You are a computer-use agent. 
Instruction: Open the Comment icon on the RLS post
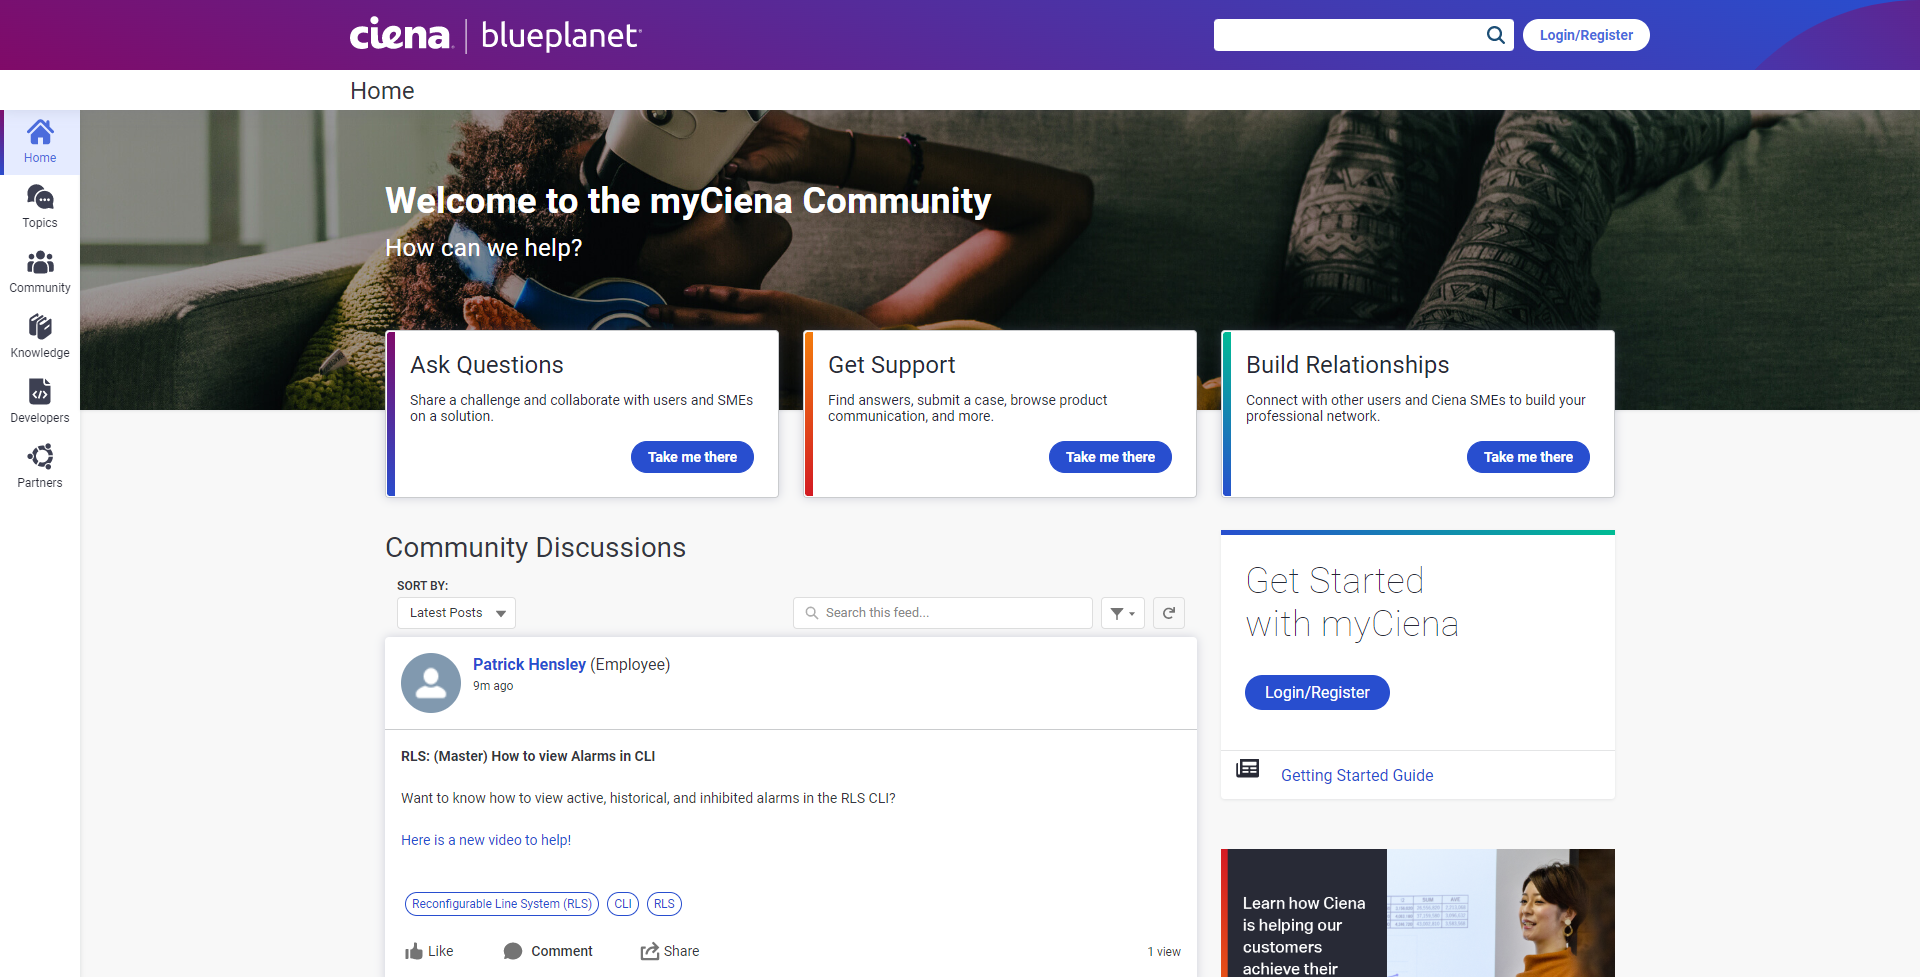pos(513,950)
